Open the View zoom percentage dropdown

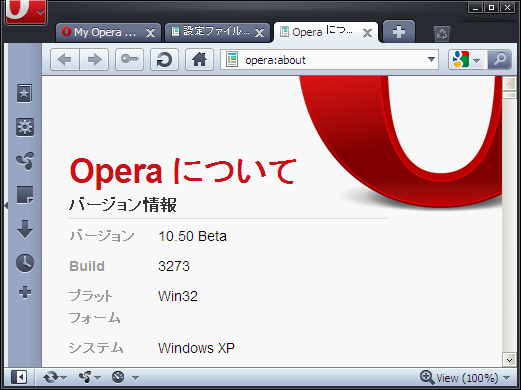click(x=507, y=378)
